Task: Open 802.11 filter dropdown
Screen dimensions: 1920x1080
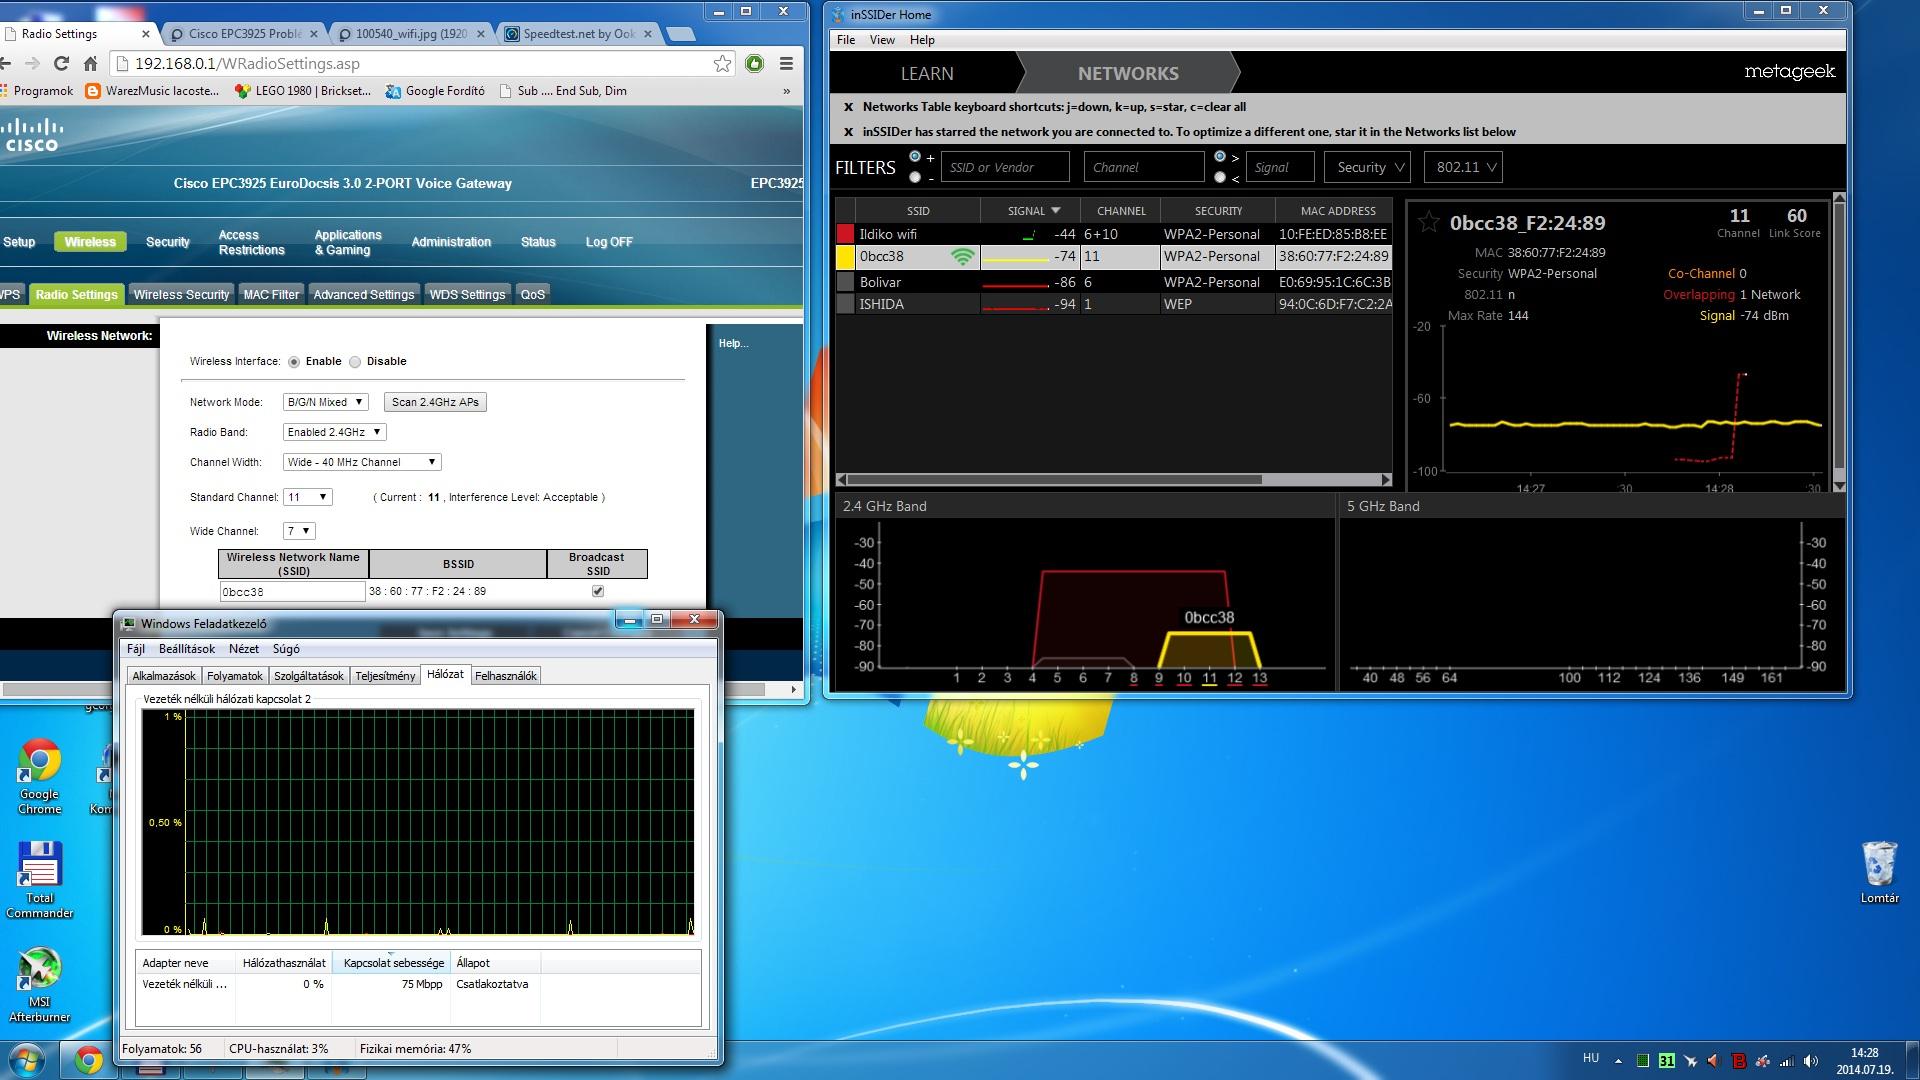Action: [1463, 167]
